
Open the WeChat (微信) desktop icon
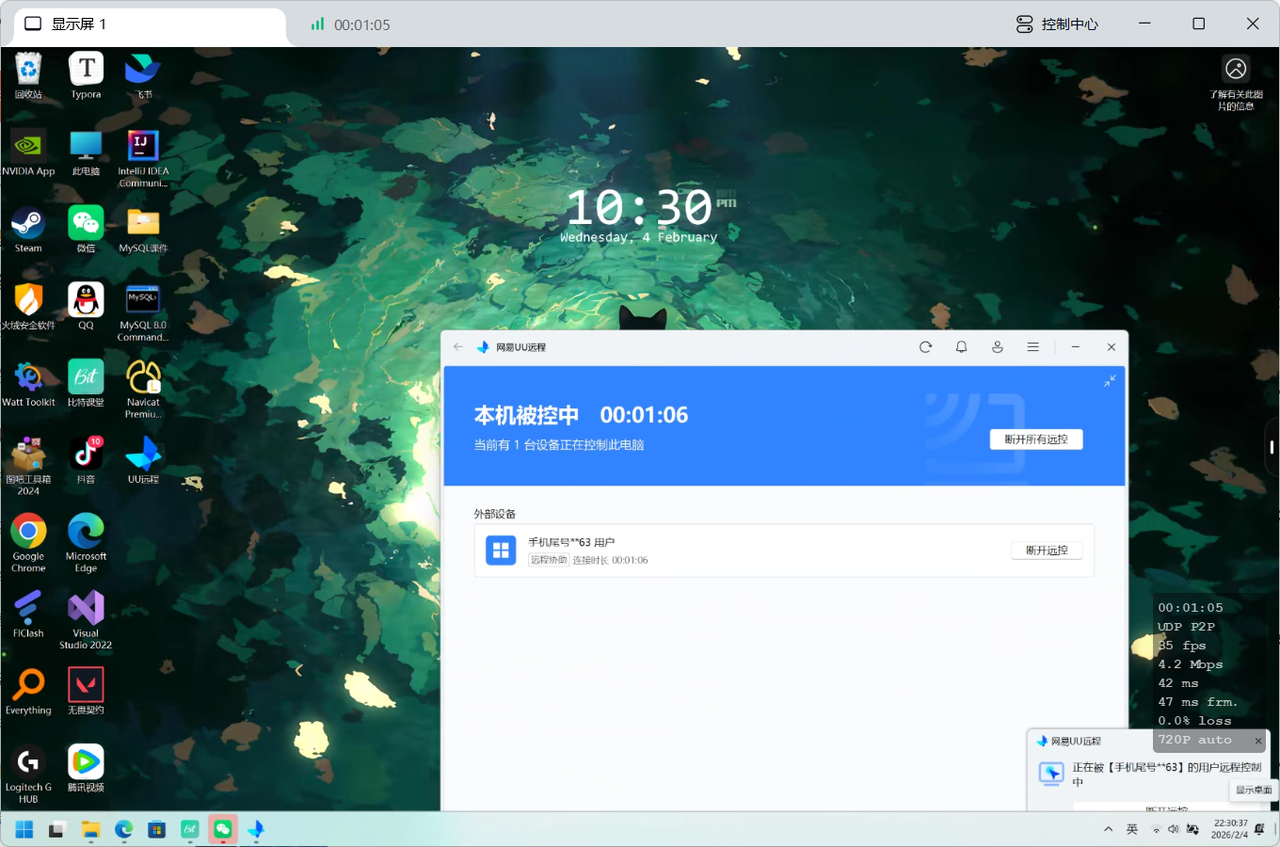pyautogui.click(x=86, y=230)
